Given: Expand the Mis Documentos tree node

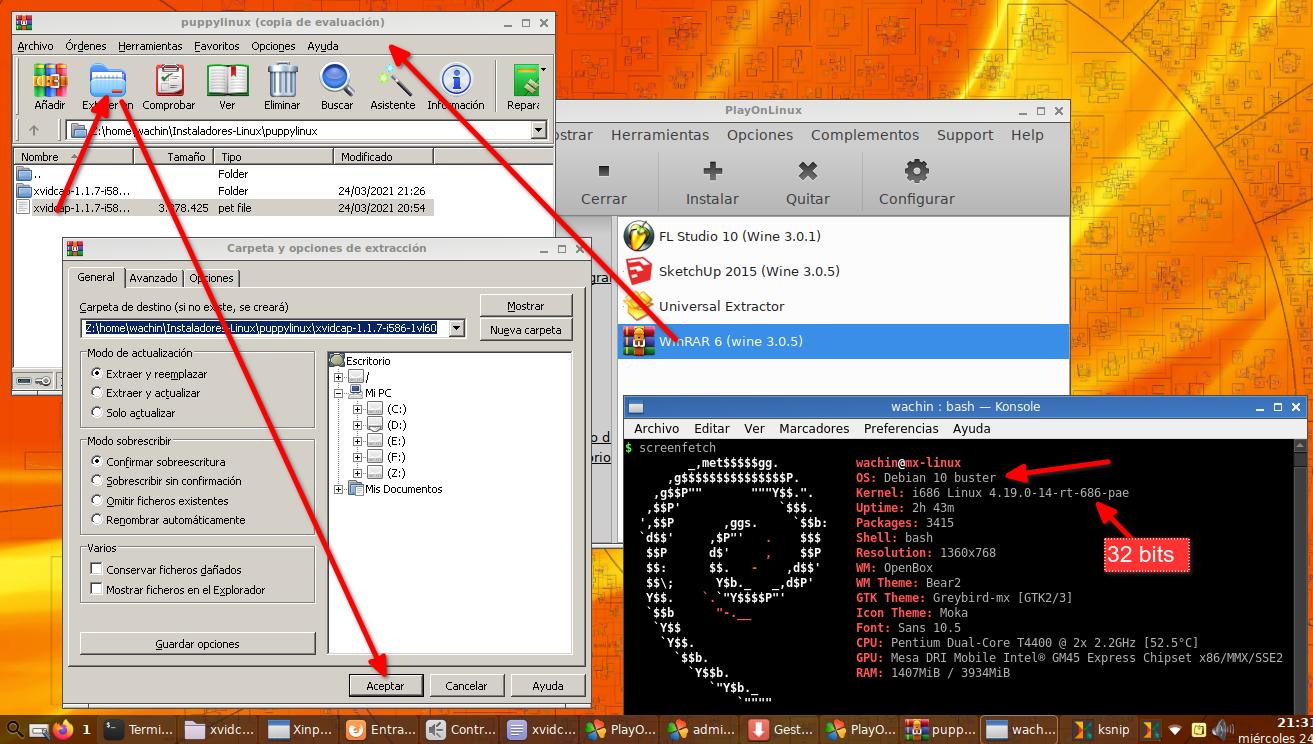Looking at the screenshot, I should [339, 489].
